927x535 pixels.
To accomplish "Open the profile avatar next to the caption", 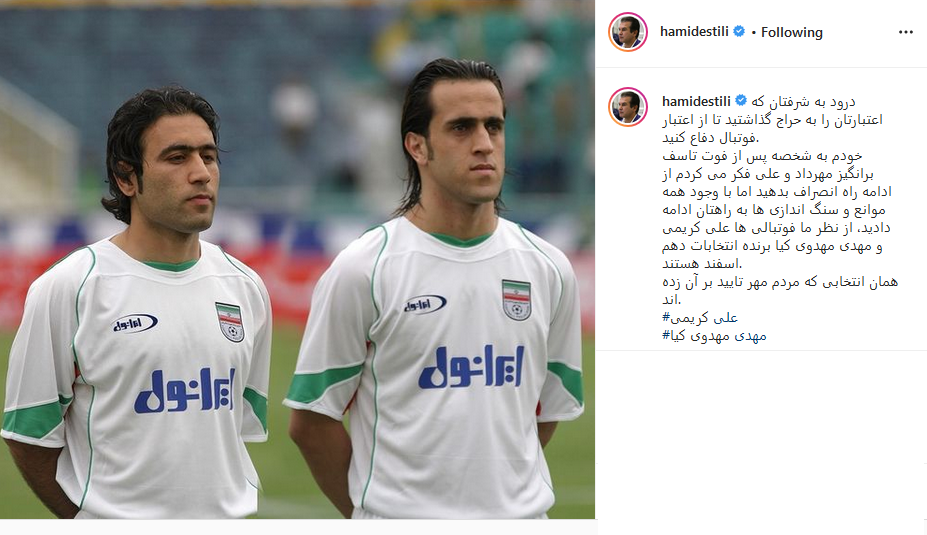I will (628, 107).
